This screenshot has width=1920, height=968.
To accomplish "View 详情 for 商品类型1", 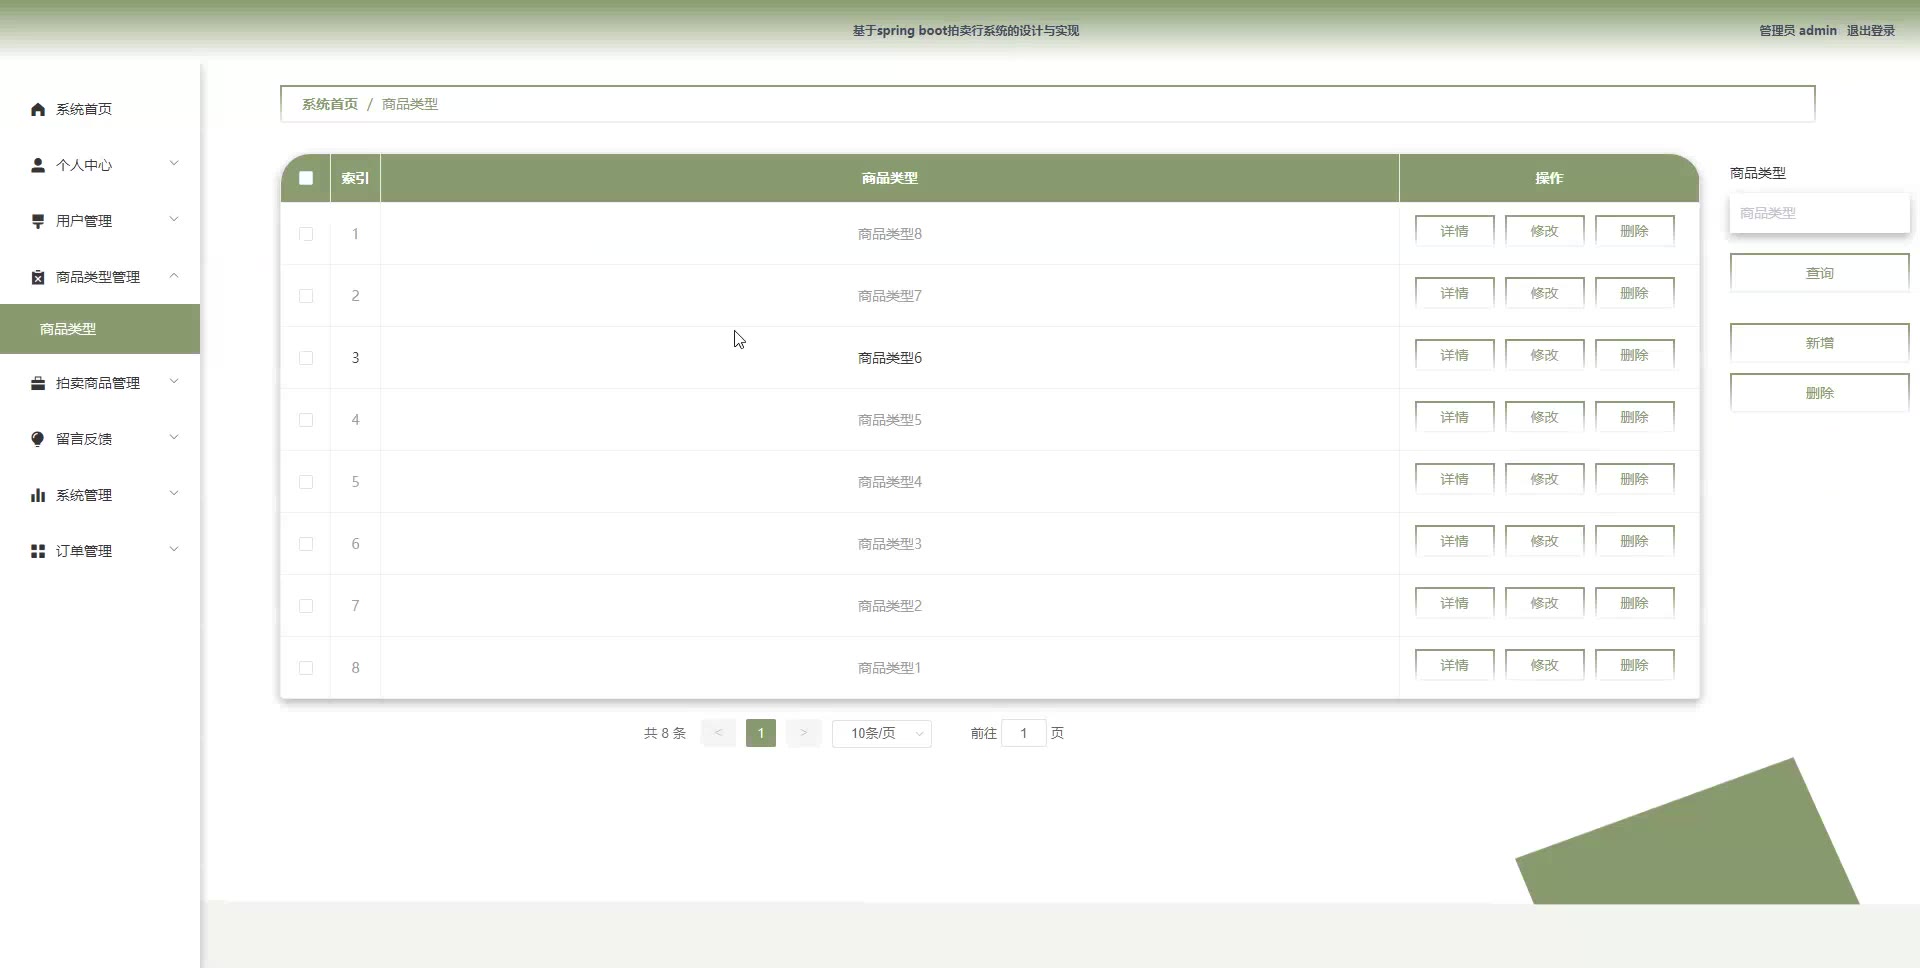I will pyautogui.click(x=1454, y=665).
